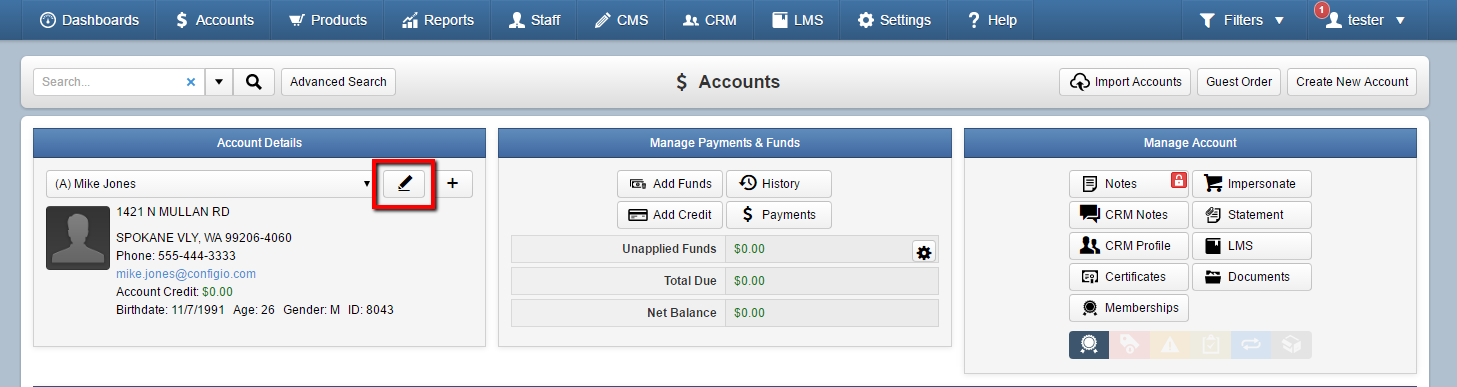Screen dimensions: 1457x387
Task: Click the Account Credit: $0.00 text
Action: pyautogui.click(x=174, y=292)
